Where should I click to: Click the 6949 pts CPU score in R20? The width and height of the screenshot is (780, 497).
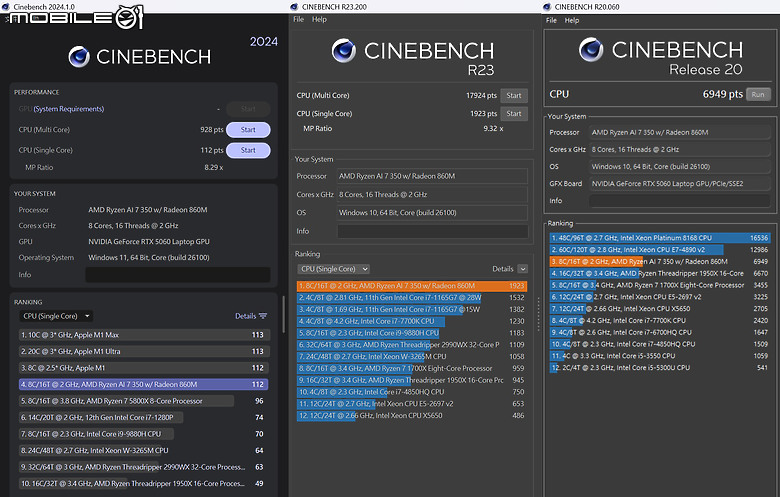pyautogui.click(x=723, y=94)
